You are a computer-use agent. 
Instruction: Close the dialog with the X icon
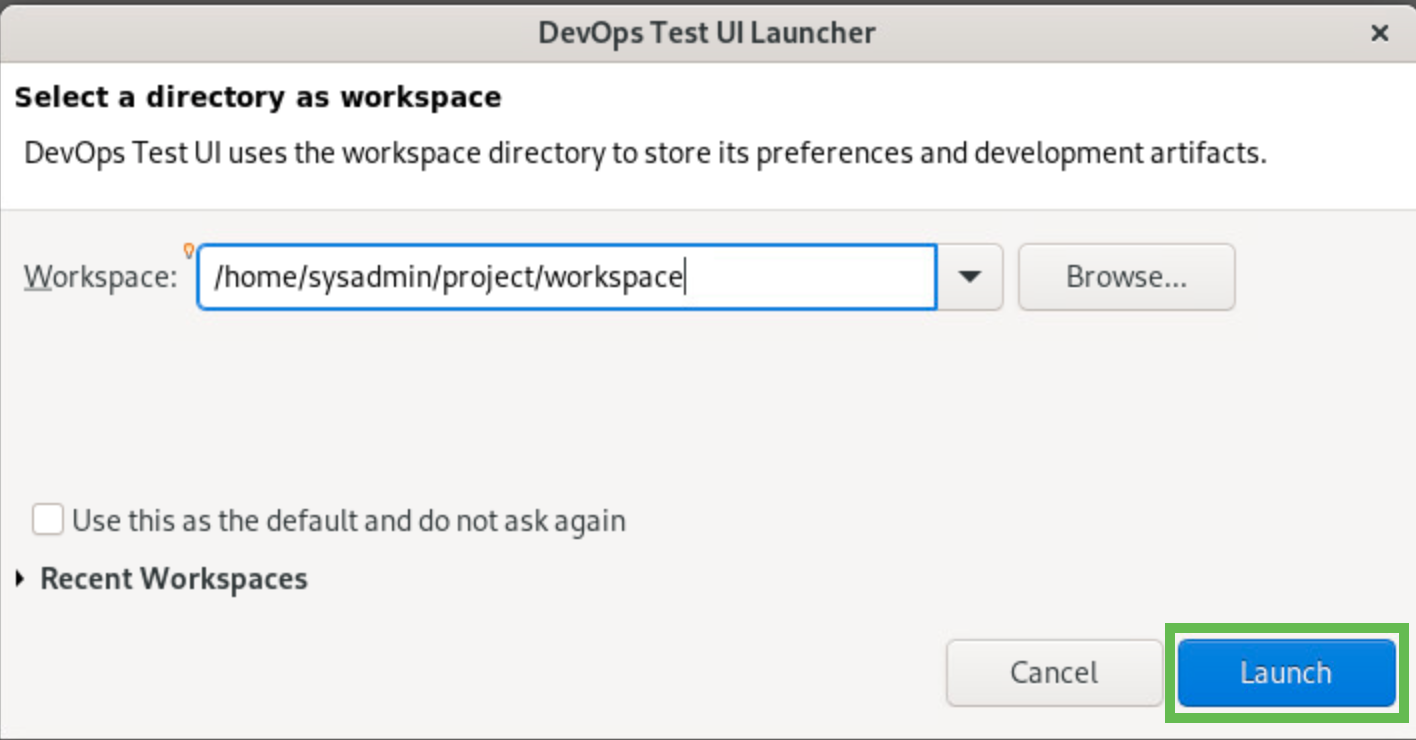pyautogui.click(x=1379, y=33)
